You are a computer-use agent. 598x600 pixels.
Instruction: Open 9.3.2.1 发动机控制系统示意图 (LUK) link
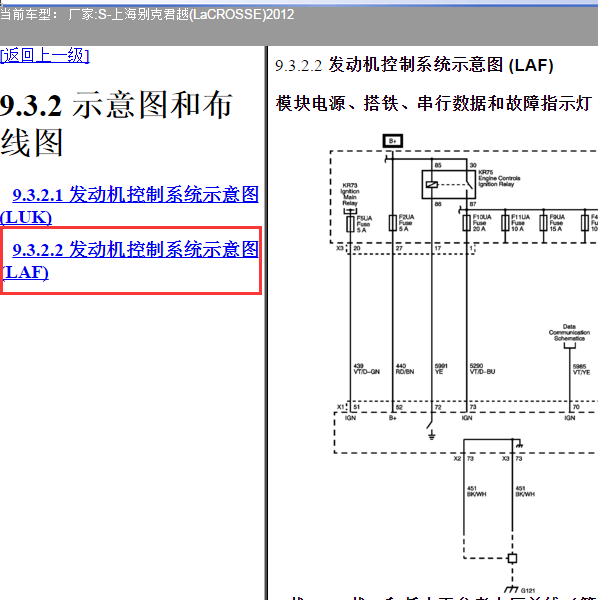tap(129, 206)
